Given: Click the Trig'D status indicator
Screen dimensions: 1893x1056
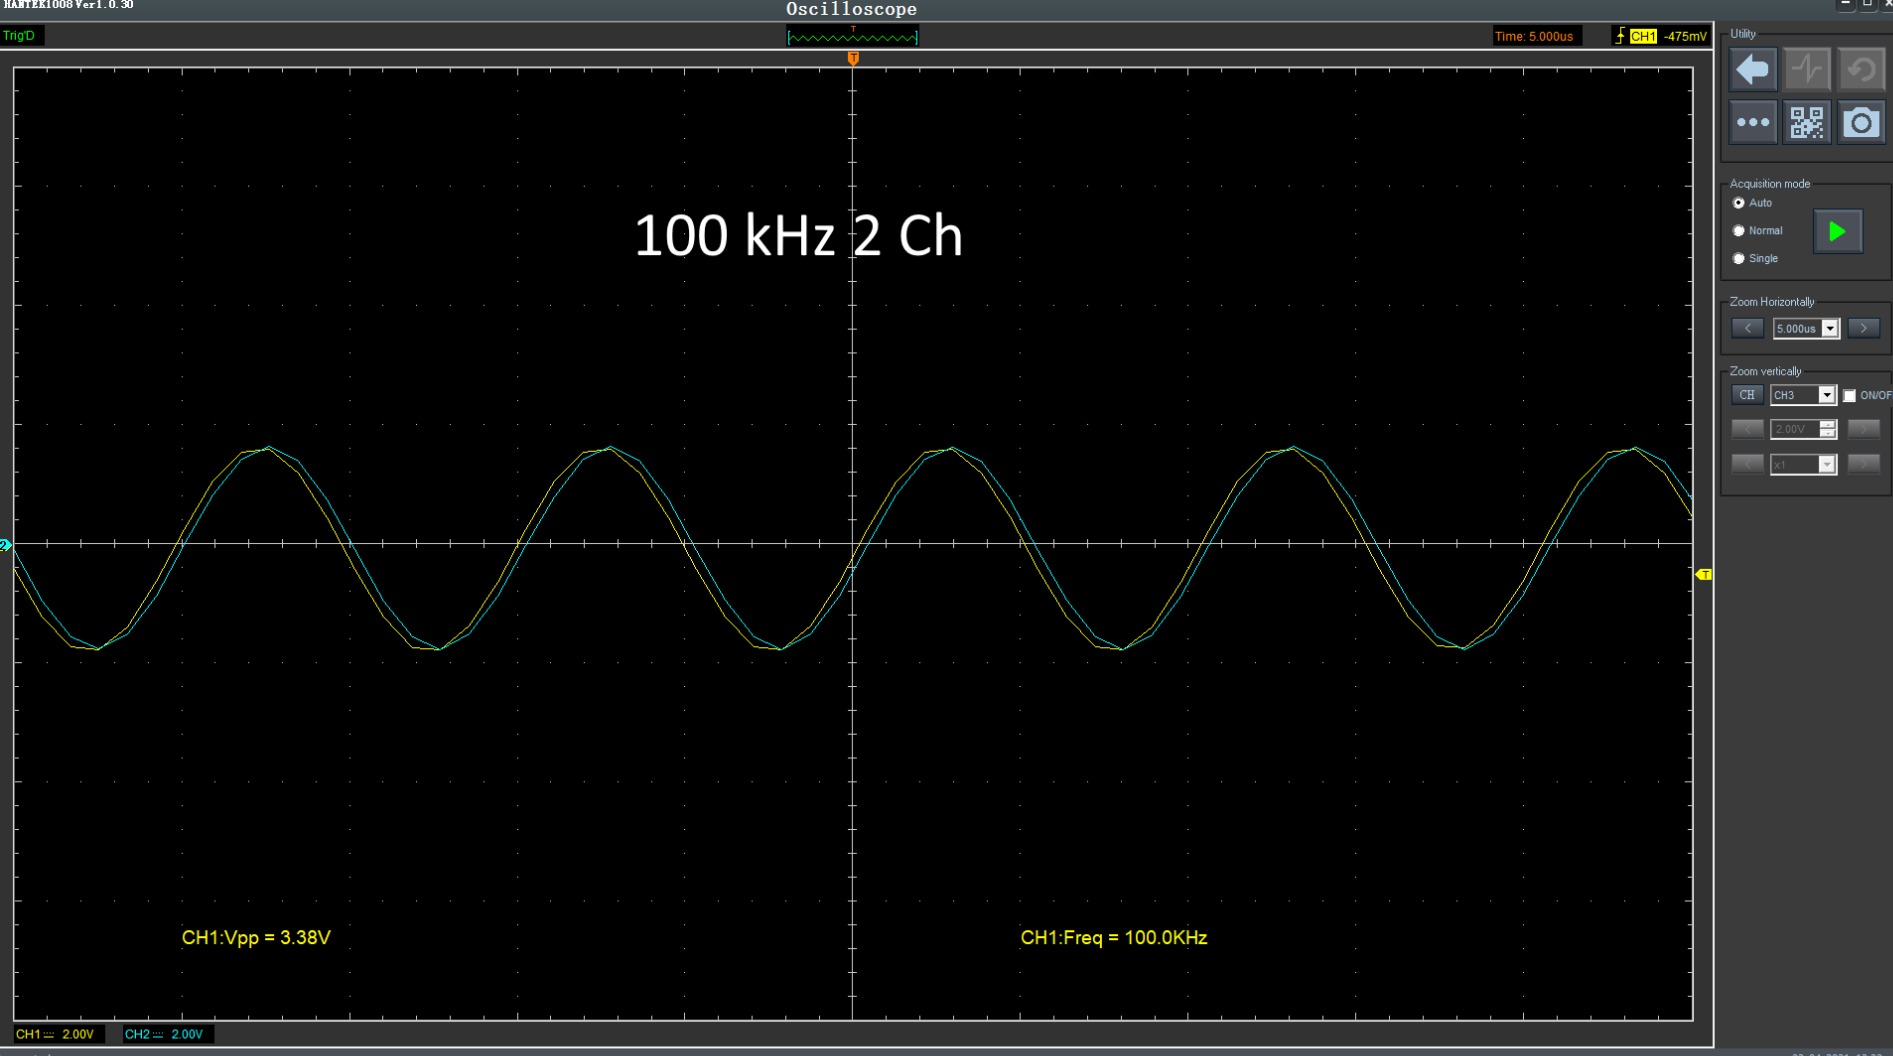Looking at the screenshot, I should tap(19, 36).
